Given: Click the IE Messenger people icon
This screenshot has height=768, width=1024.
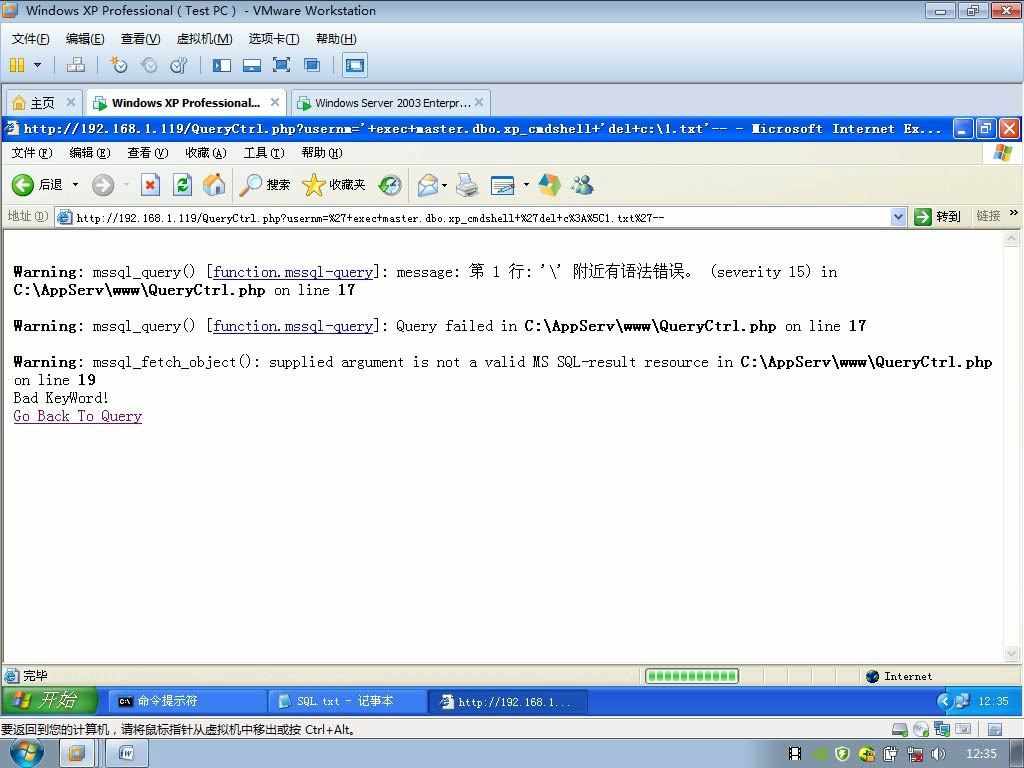Looking at the screenshot, I should click(582, 185).
